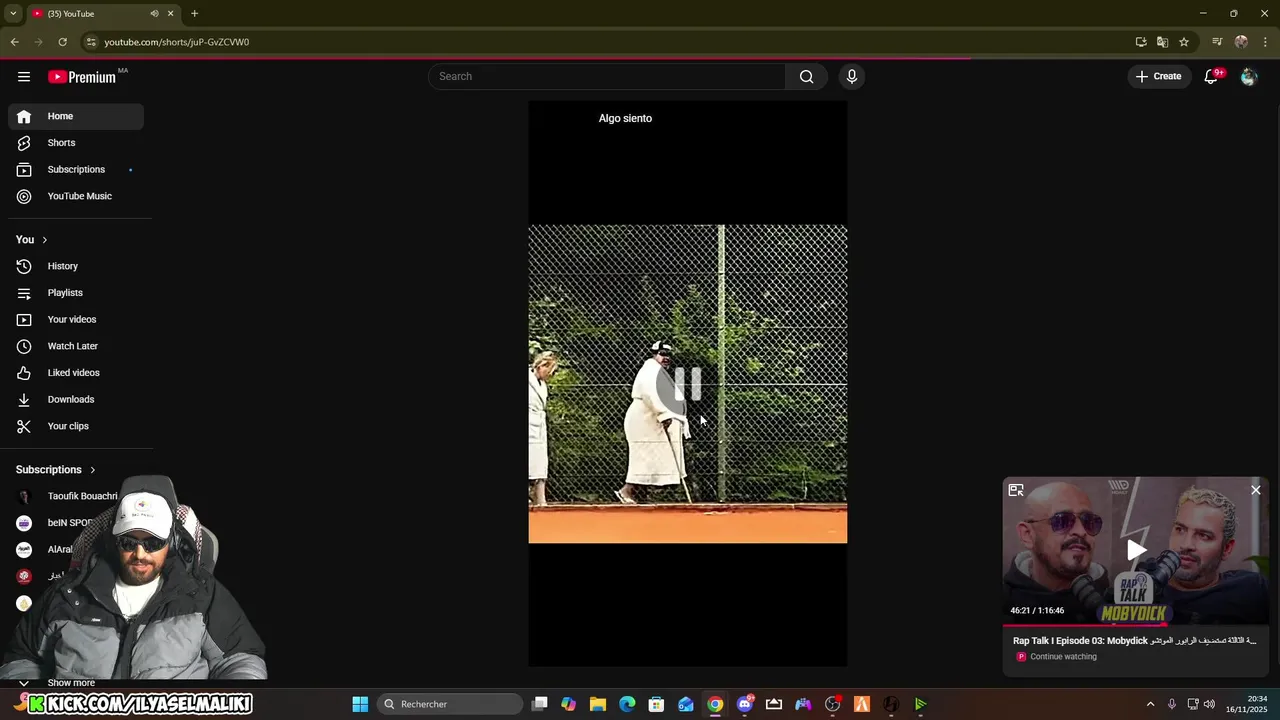Screen dimensions: 1280x720
Task: Click the Algo siento Short title
Action: click(625, 118)
